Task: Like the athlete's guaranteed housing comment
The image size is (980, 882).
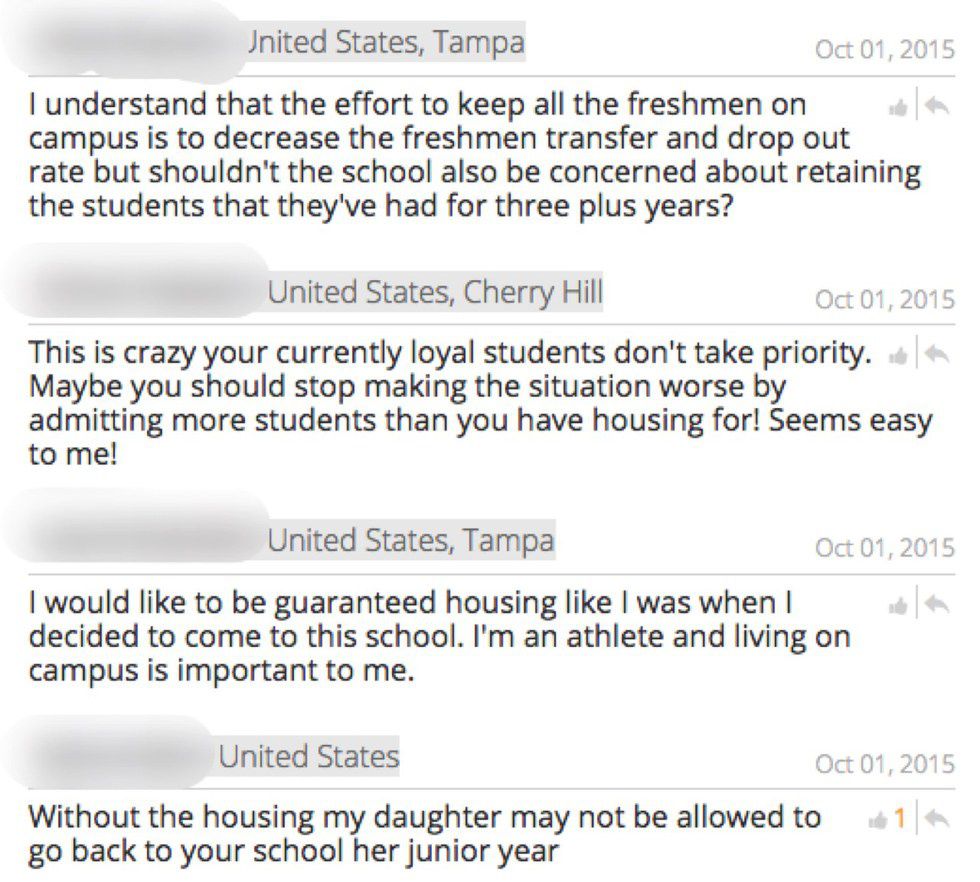Action: [x=897, y=604]
